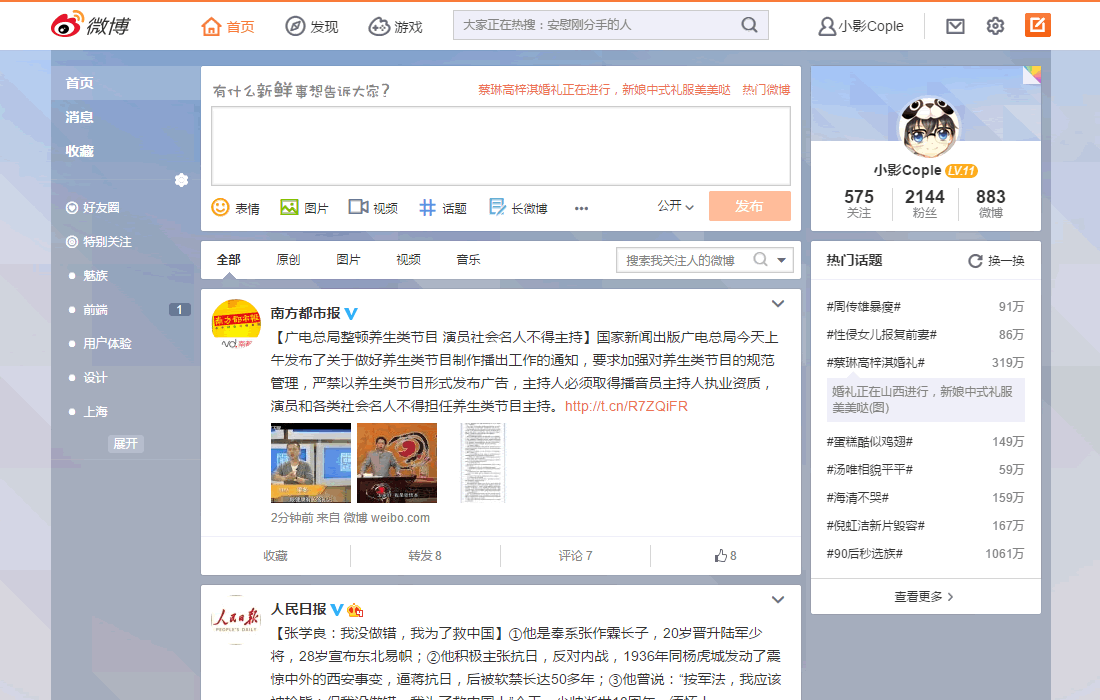Click 评论 7 to comment

point(575,556)
